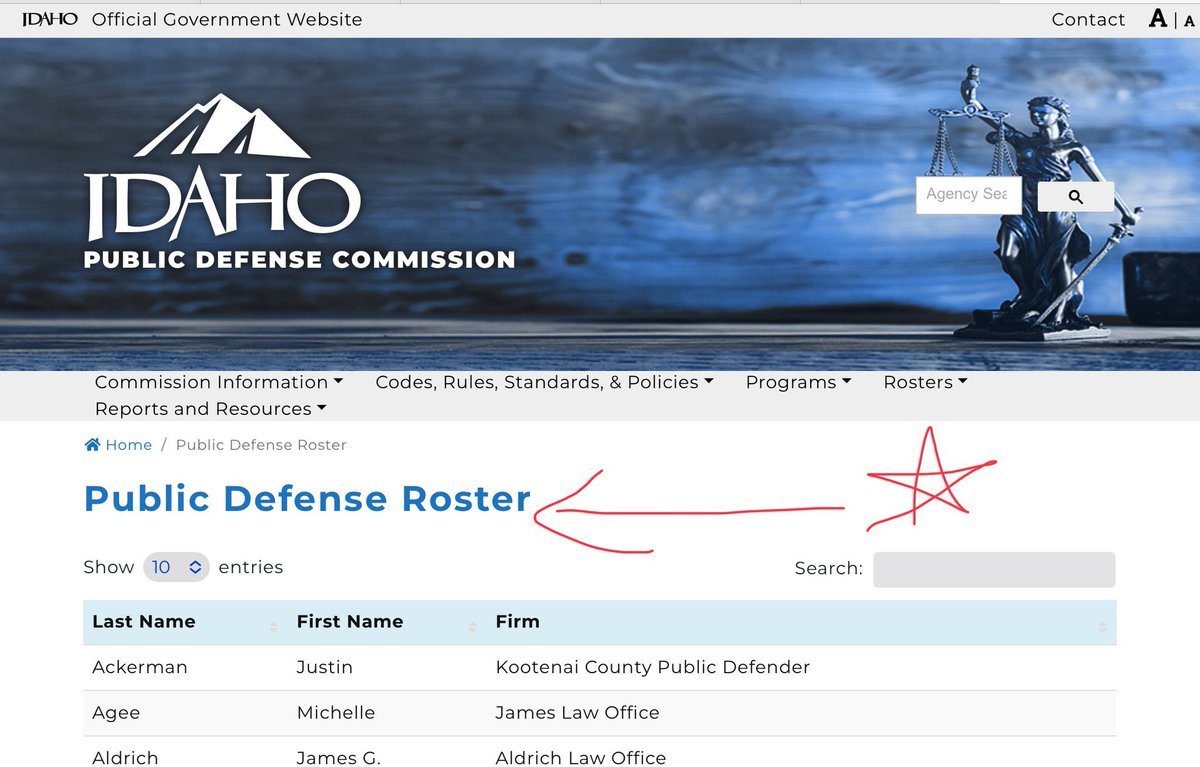The width and height of the screenshot is (1200, 767).
Task: Expand the Rosters menu
Action: point(925,382)
